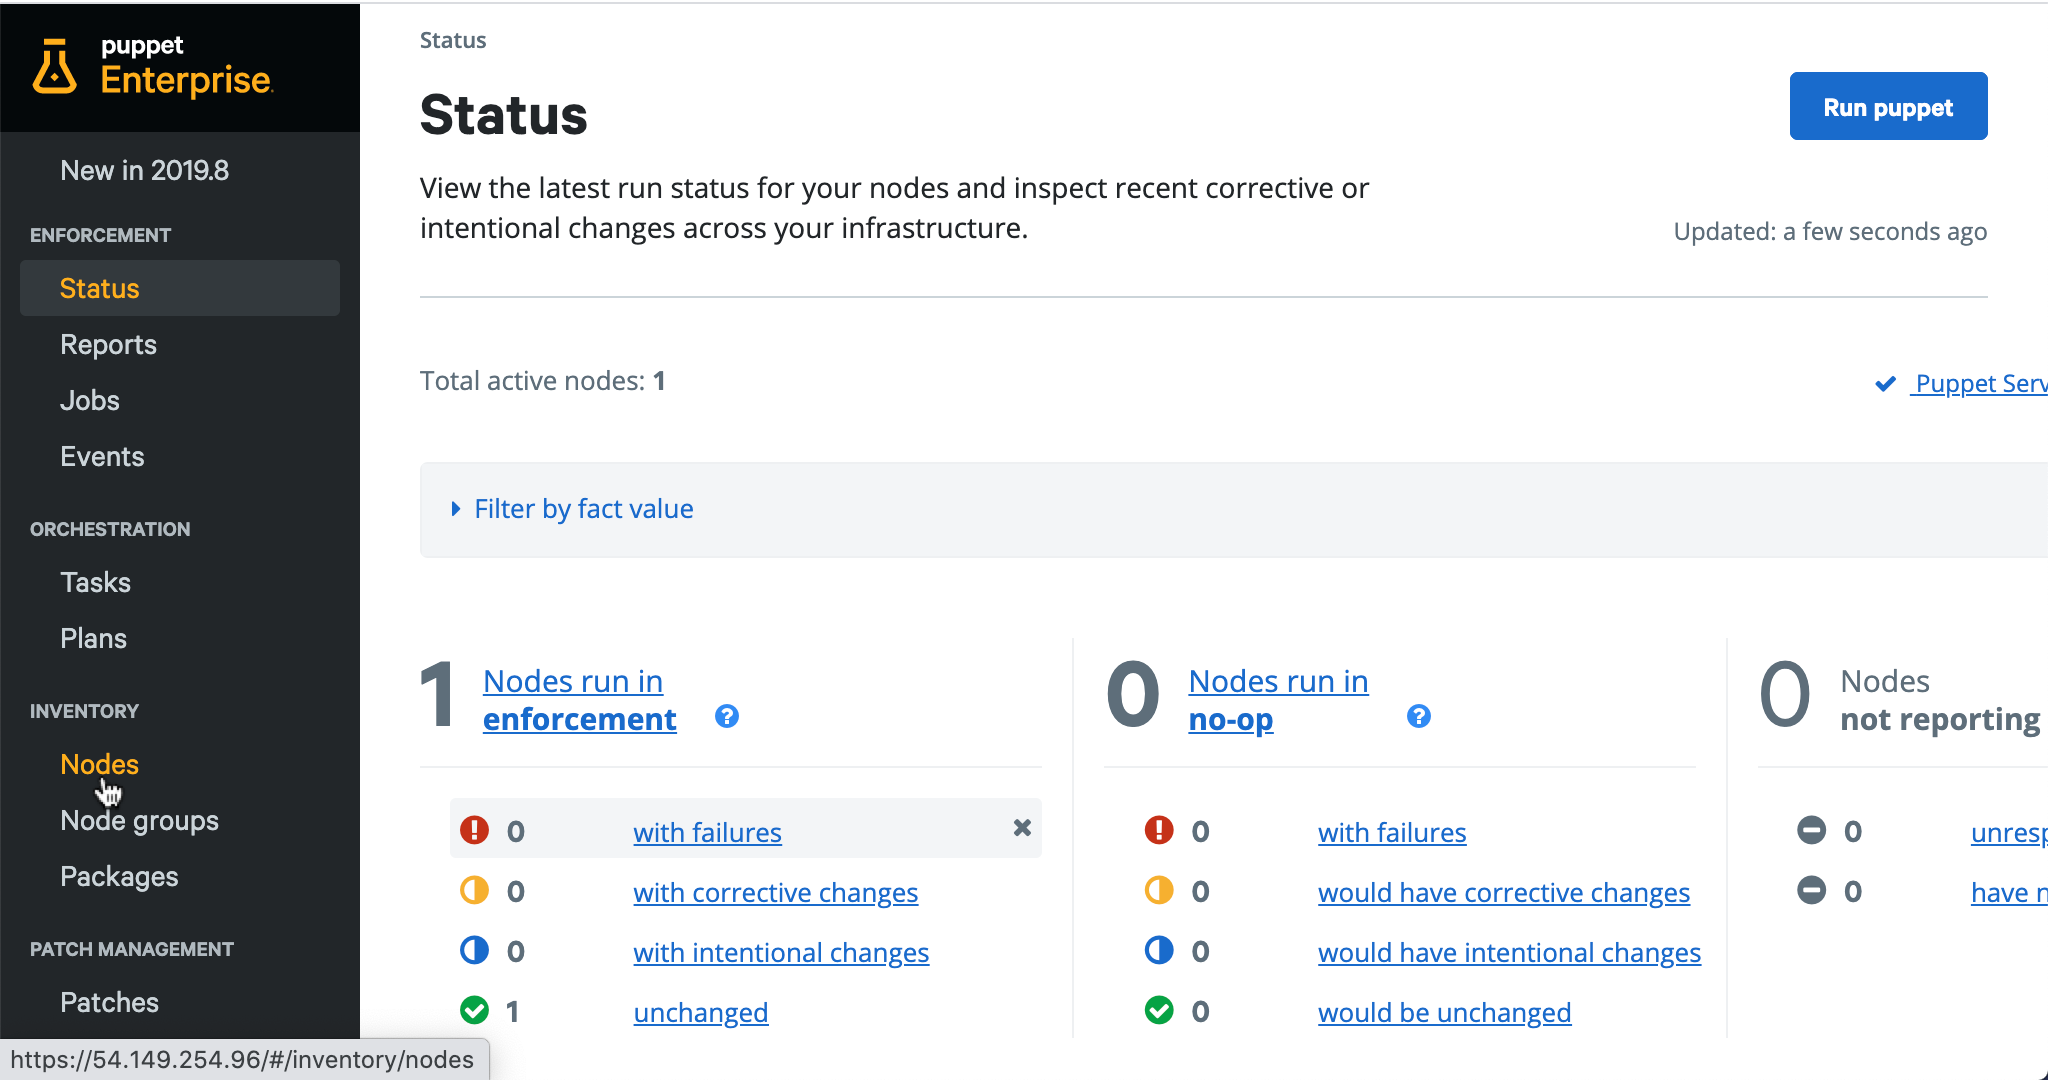Click the Run puppet button
Viewport: 2048px width, 1080px height.
click(x=1888, y=106)
